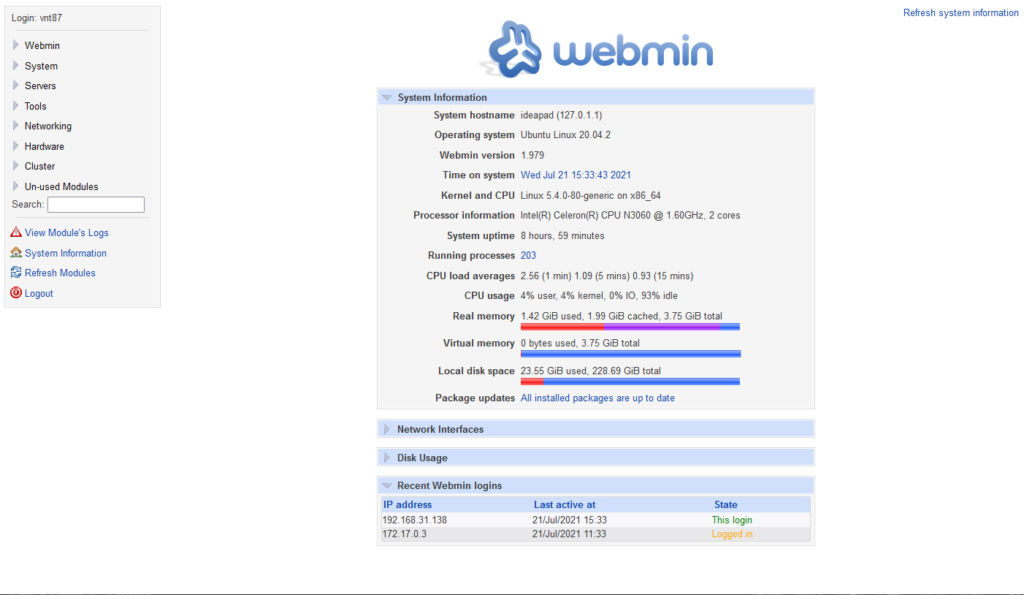Click hostname value ideapad (127.0.1.1)
This screenshot has width=1024, height=595.
point(561,115)
